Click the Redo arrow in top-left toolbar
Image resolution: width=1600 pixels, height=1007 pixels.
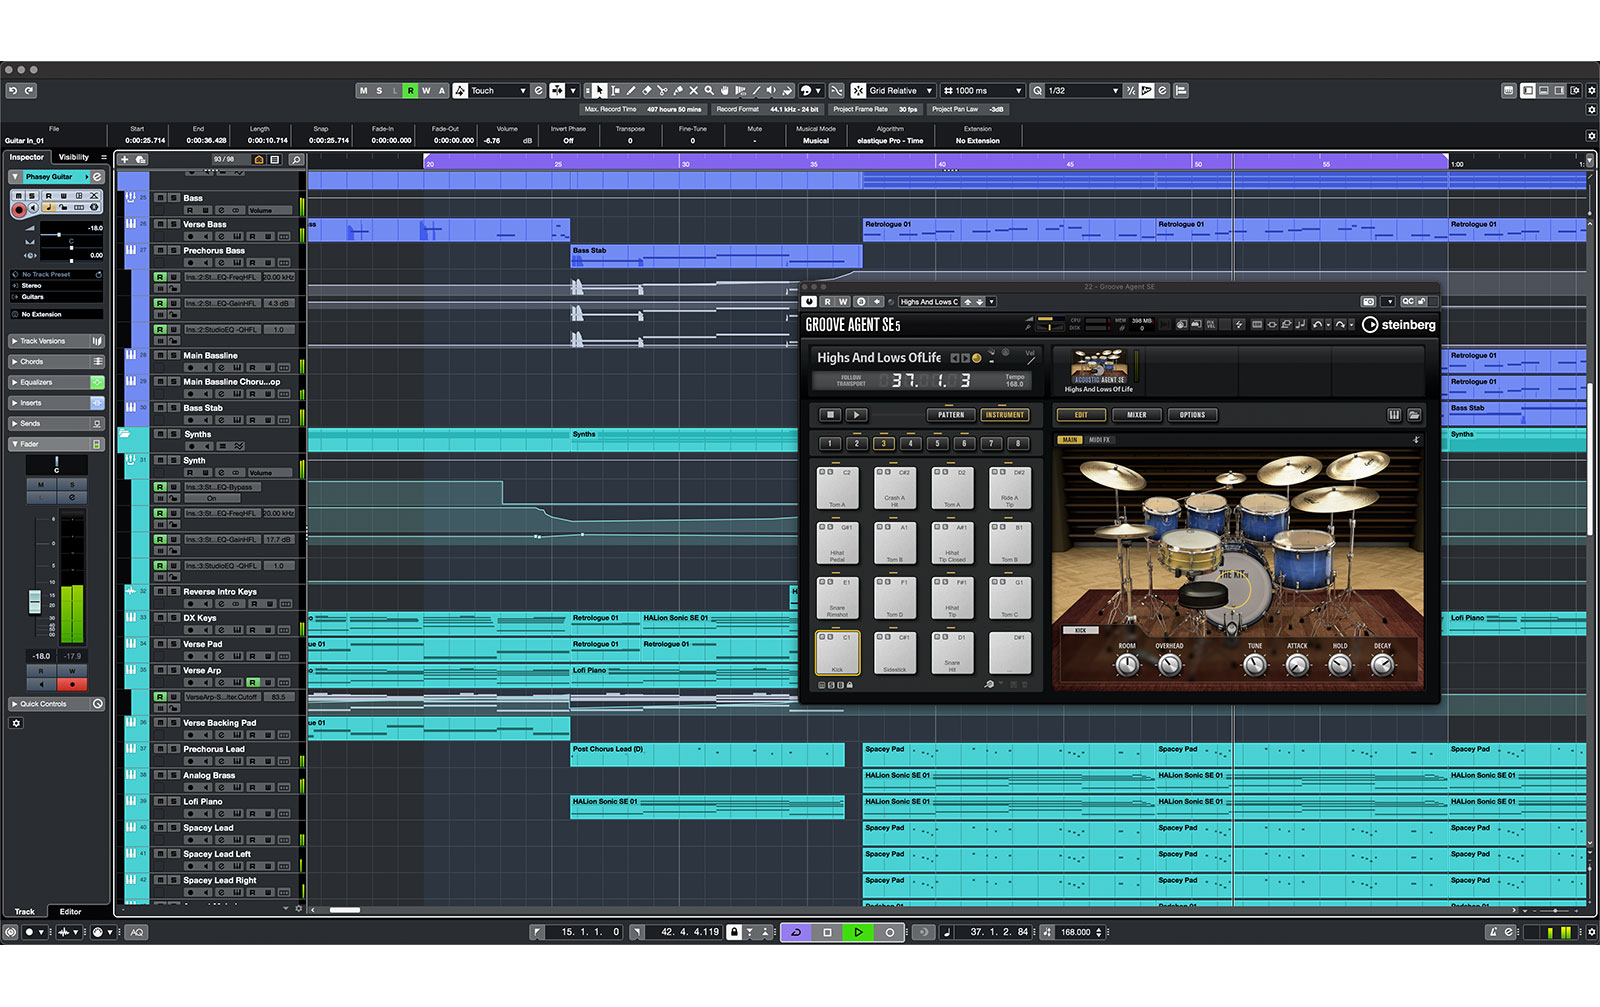29,90
